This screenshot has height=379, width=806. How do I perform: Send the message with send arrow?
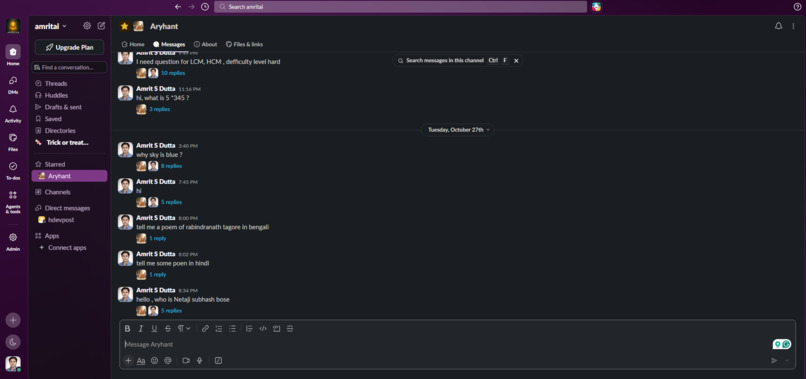click(774, 360)
